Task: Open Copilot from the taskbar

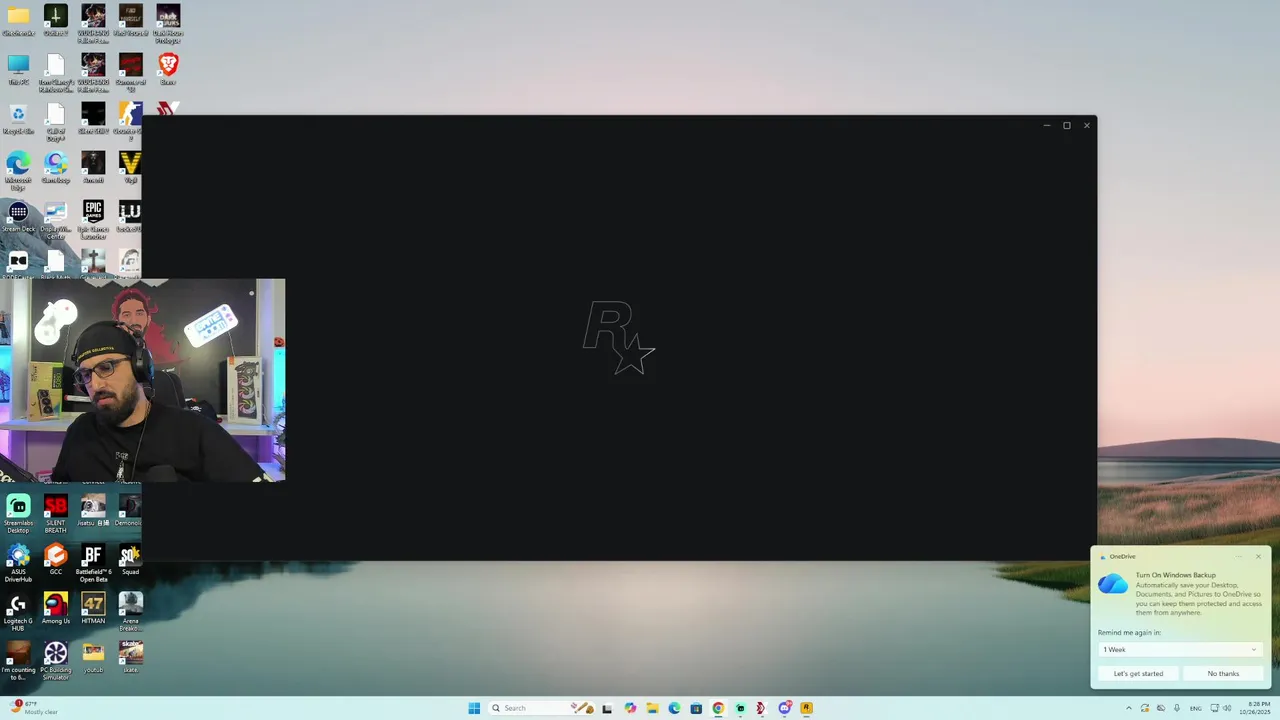Action: click(630, 708)
